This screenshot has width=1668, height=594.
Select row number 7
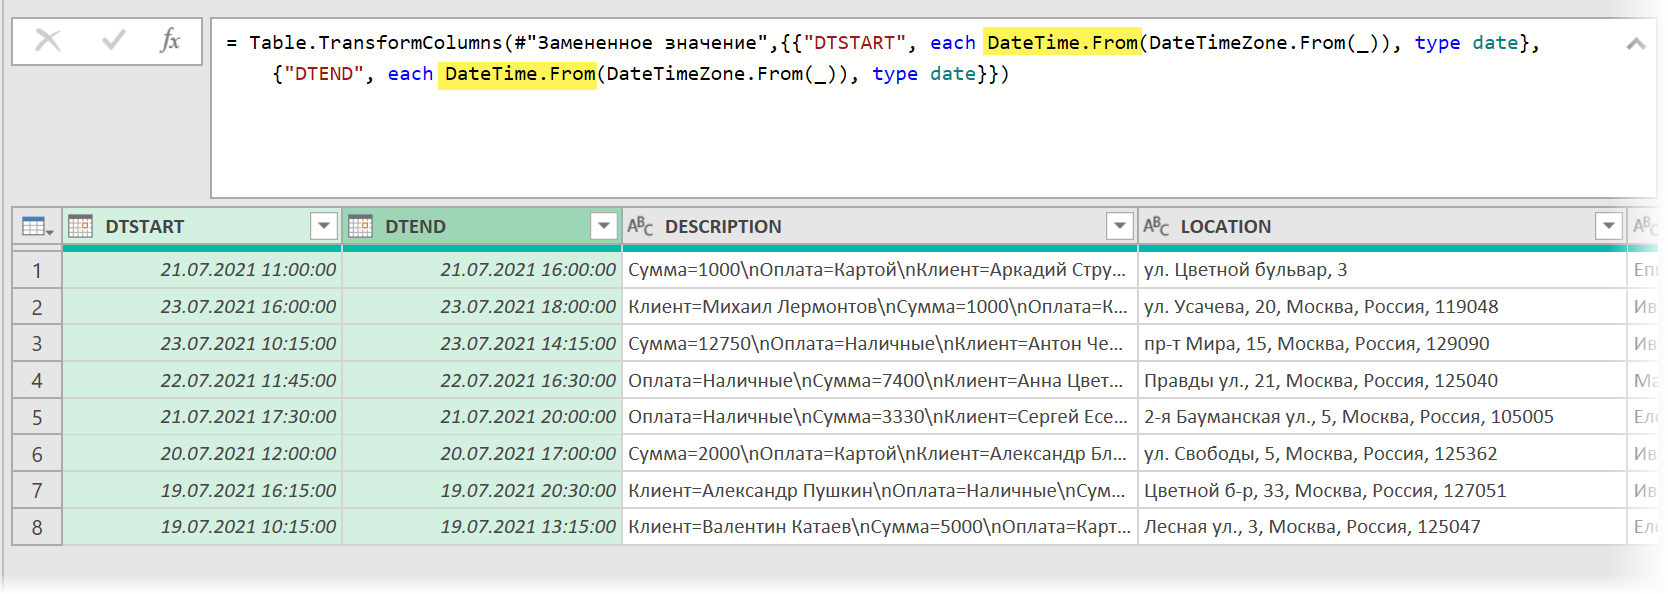(x=37, y=490)
